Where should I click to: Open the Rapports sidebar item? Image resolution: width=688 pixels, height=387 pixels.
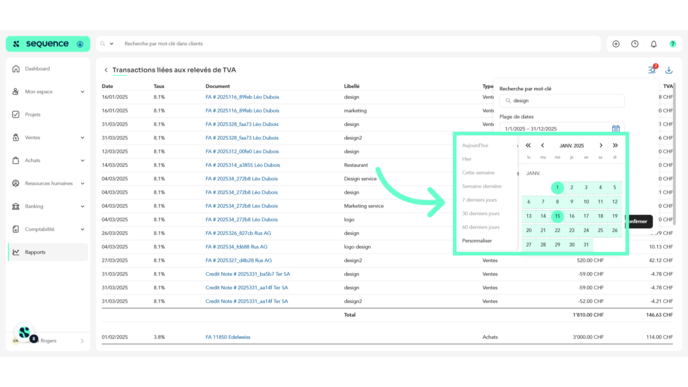click(48, 252)
